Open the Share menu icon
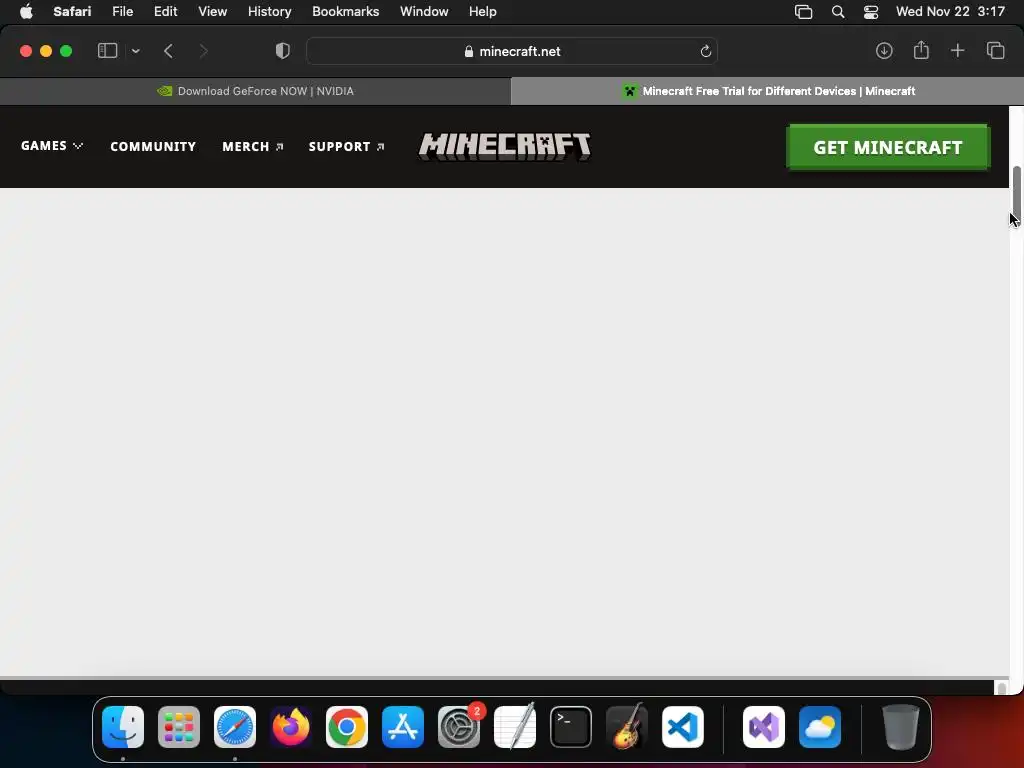The width and height of the screenshot is (1024, 768). [x=921, y=50]
